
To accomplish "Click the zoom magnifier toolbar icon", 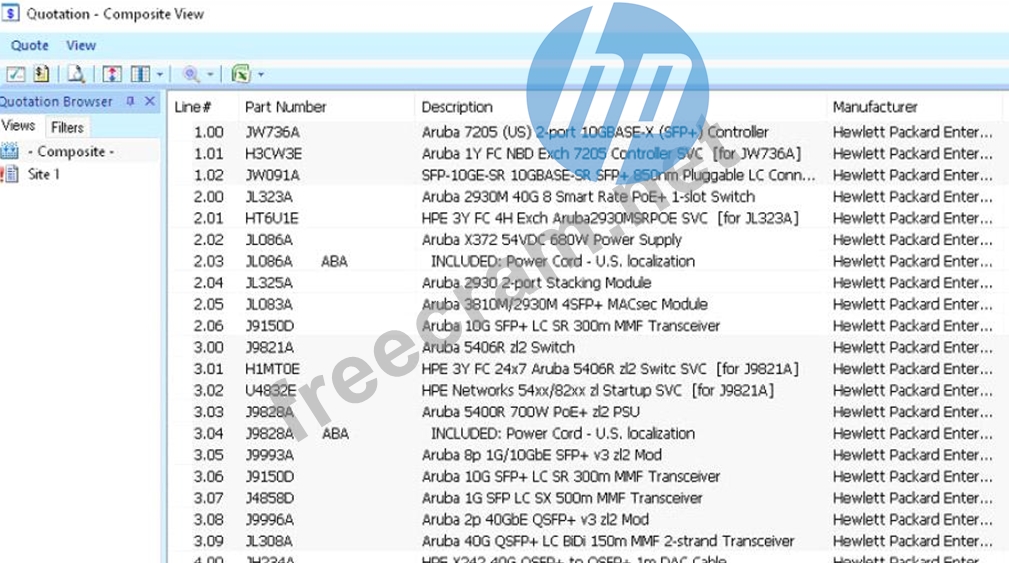I will (x=191, y=74).
